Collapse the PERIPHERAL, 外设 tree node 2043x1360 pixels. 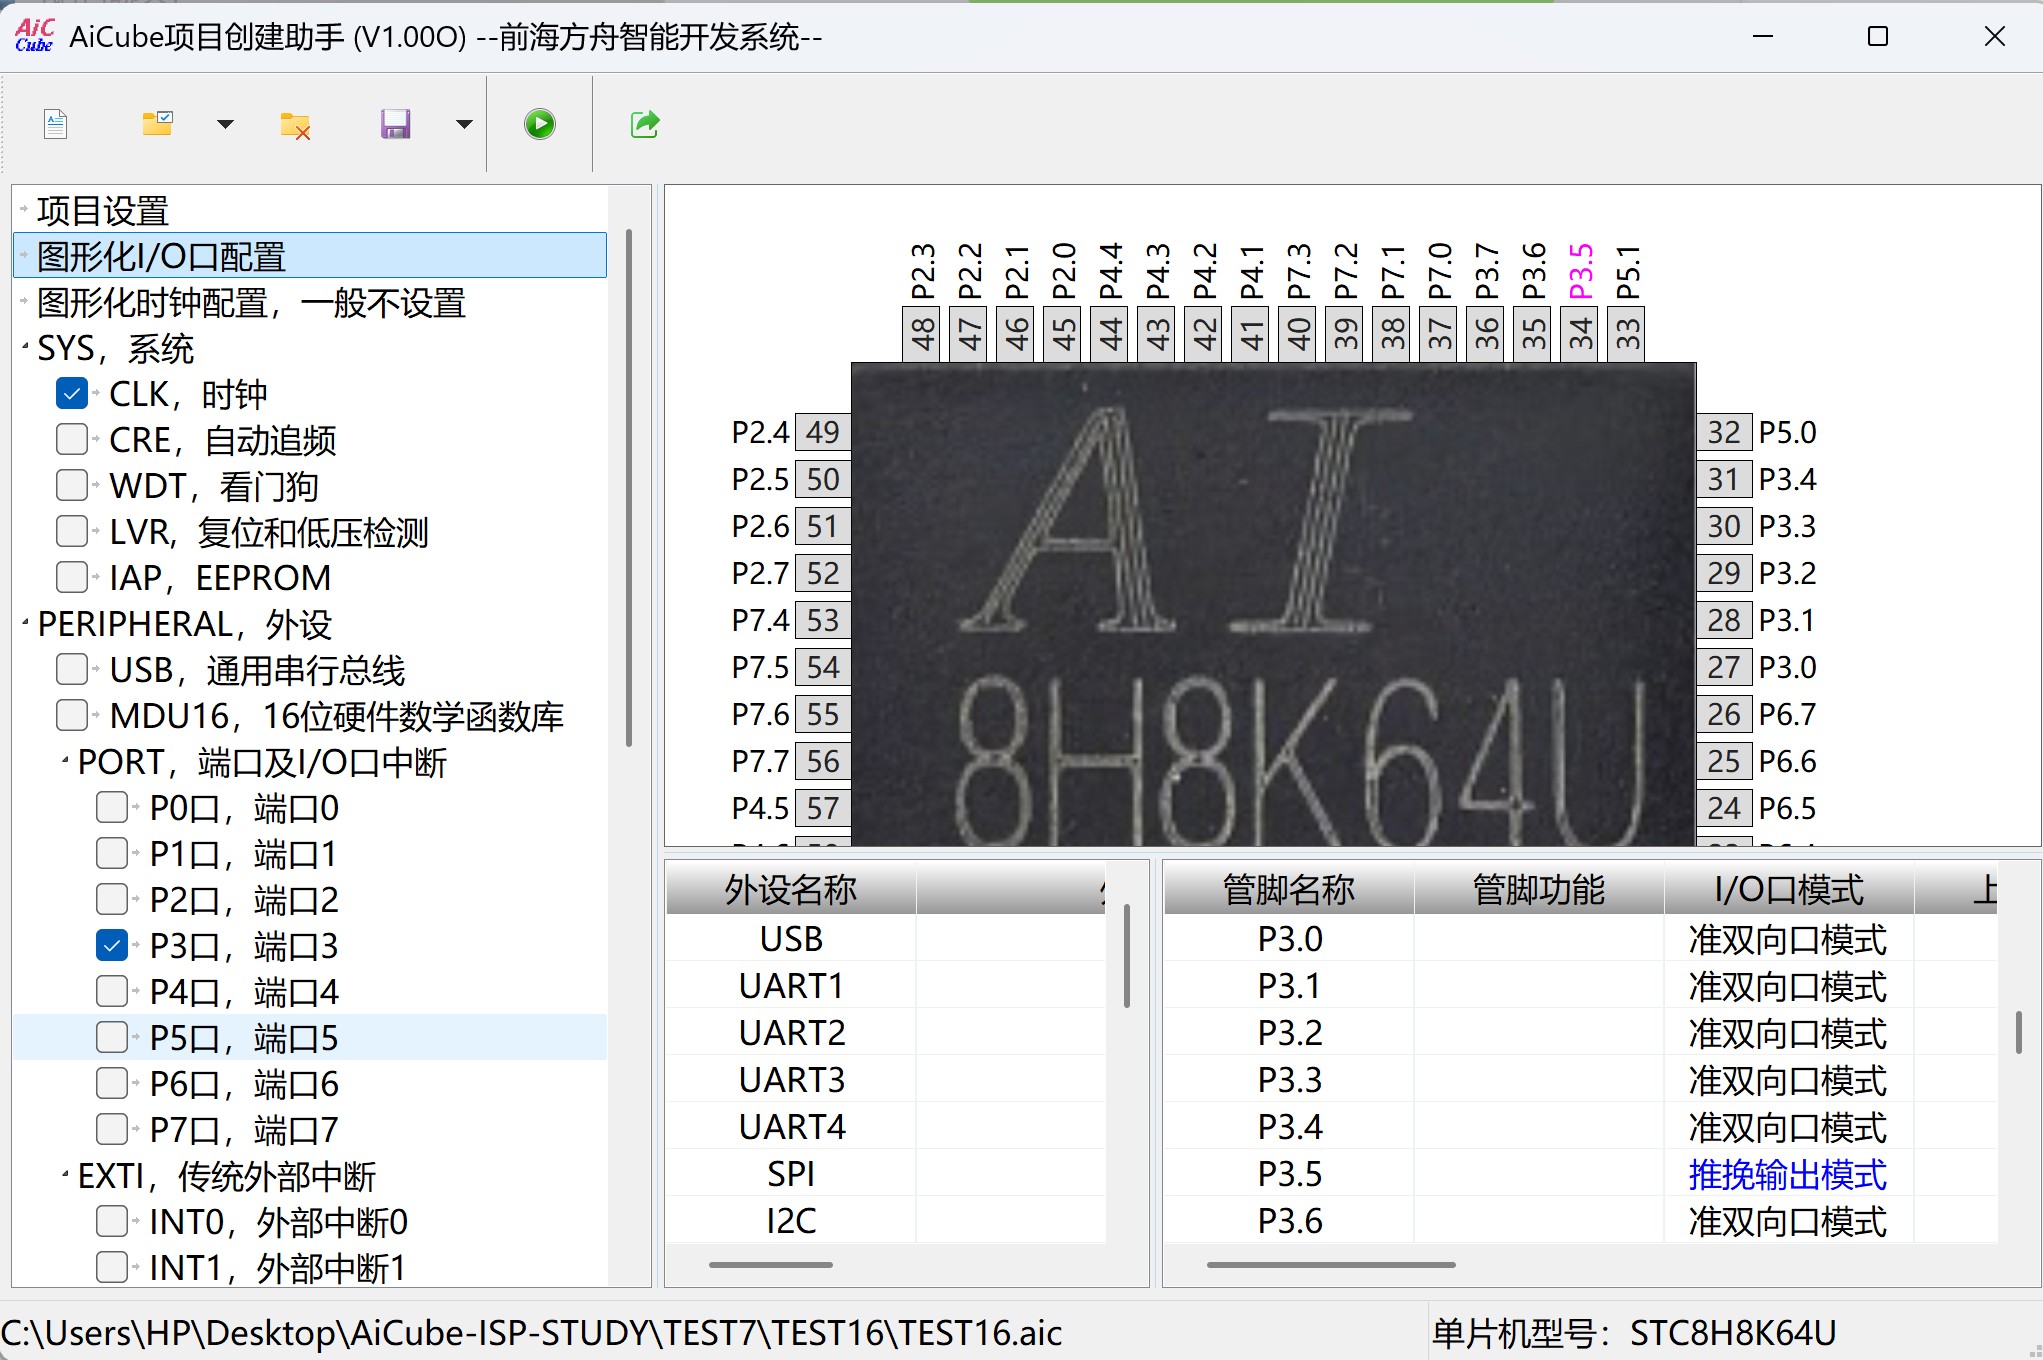tap(25, 624)
